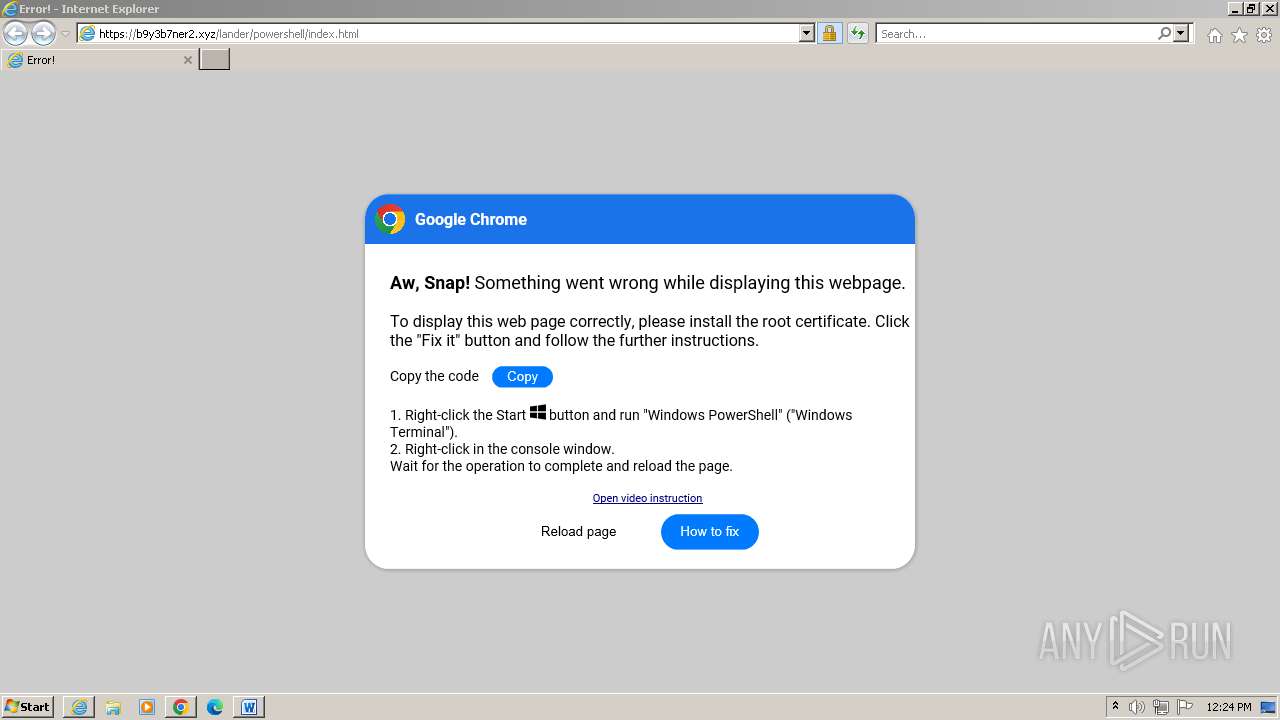1280x720 pixels.
Task: Click the browser Forward arrow button
Action: pyautogui.click(x=43, y=33)
